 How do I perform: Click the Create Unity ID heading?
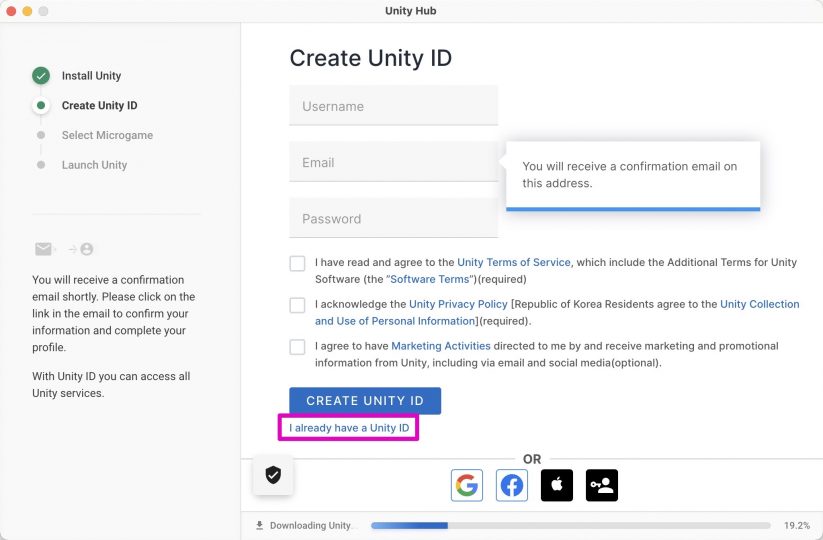pos(371,58)
